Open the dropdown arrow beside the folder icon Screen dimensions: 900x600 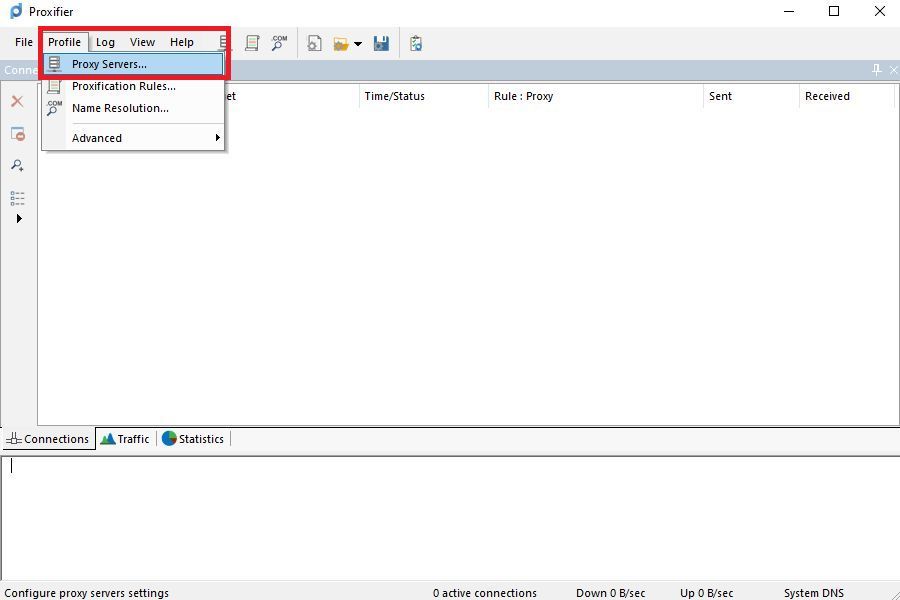[358, 44]
